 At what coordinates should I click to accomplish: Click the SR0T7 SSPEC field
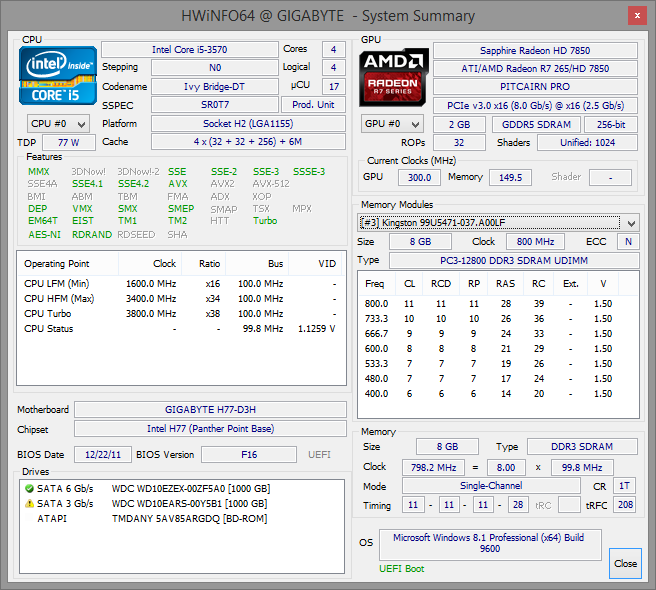pyautogui.click(x=215, y=105)
